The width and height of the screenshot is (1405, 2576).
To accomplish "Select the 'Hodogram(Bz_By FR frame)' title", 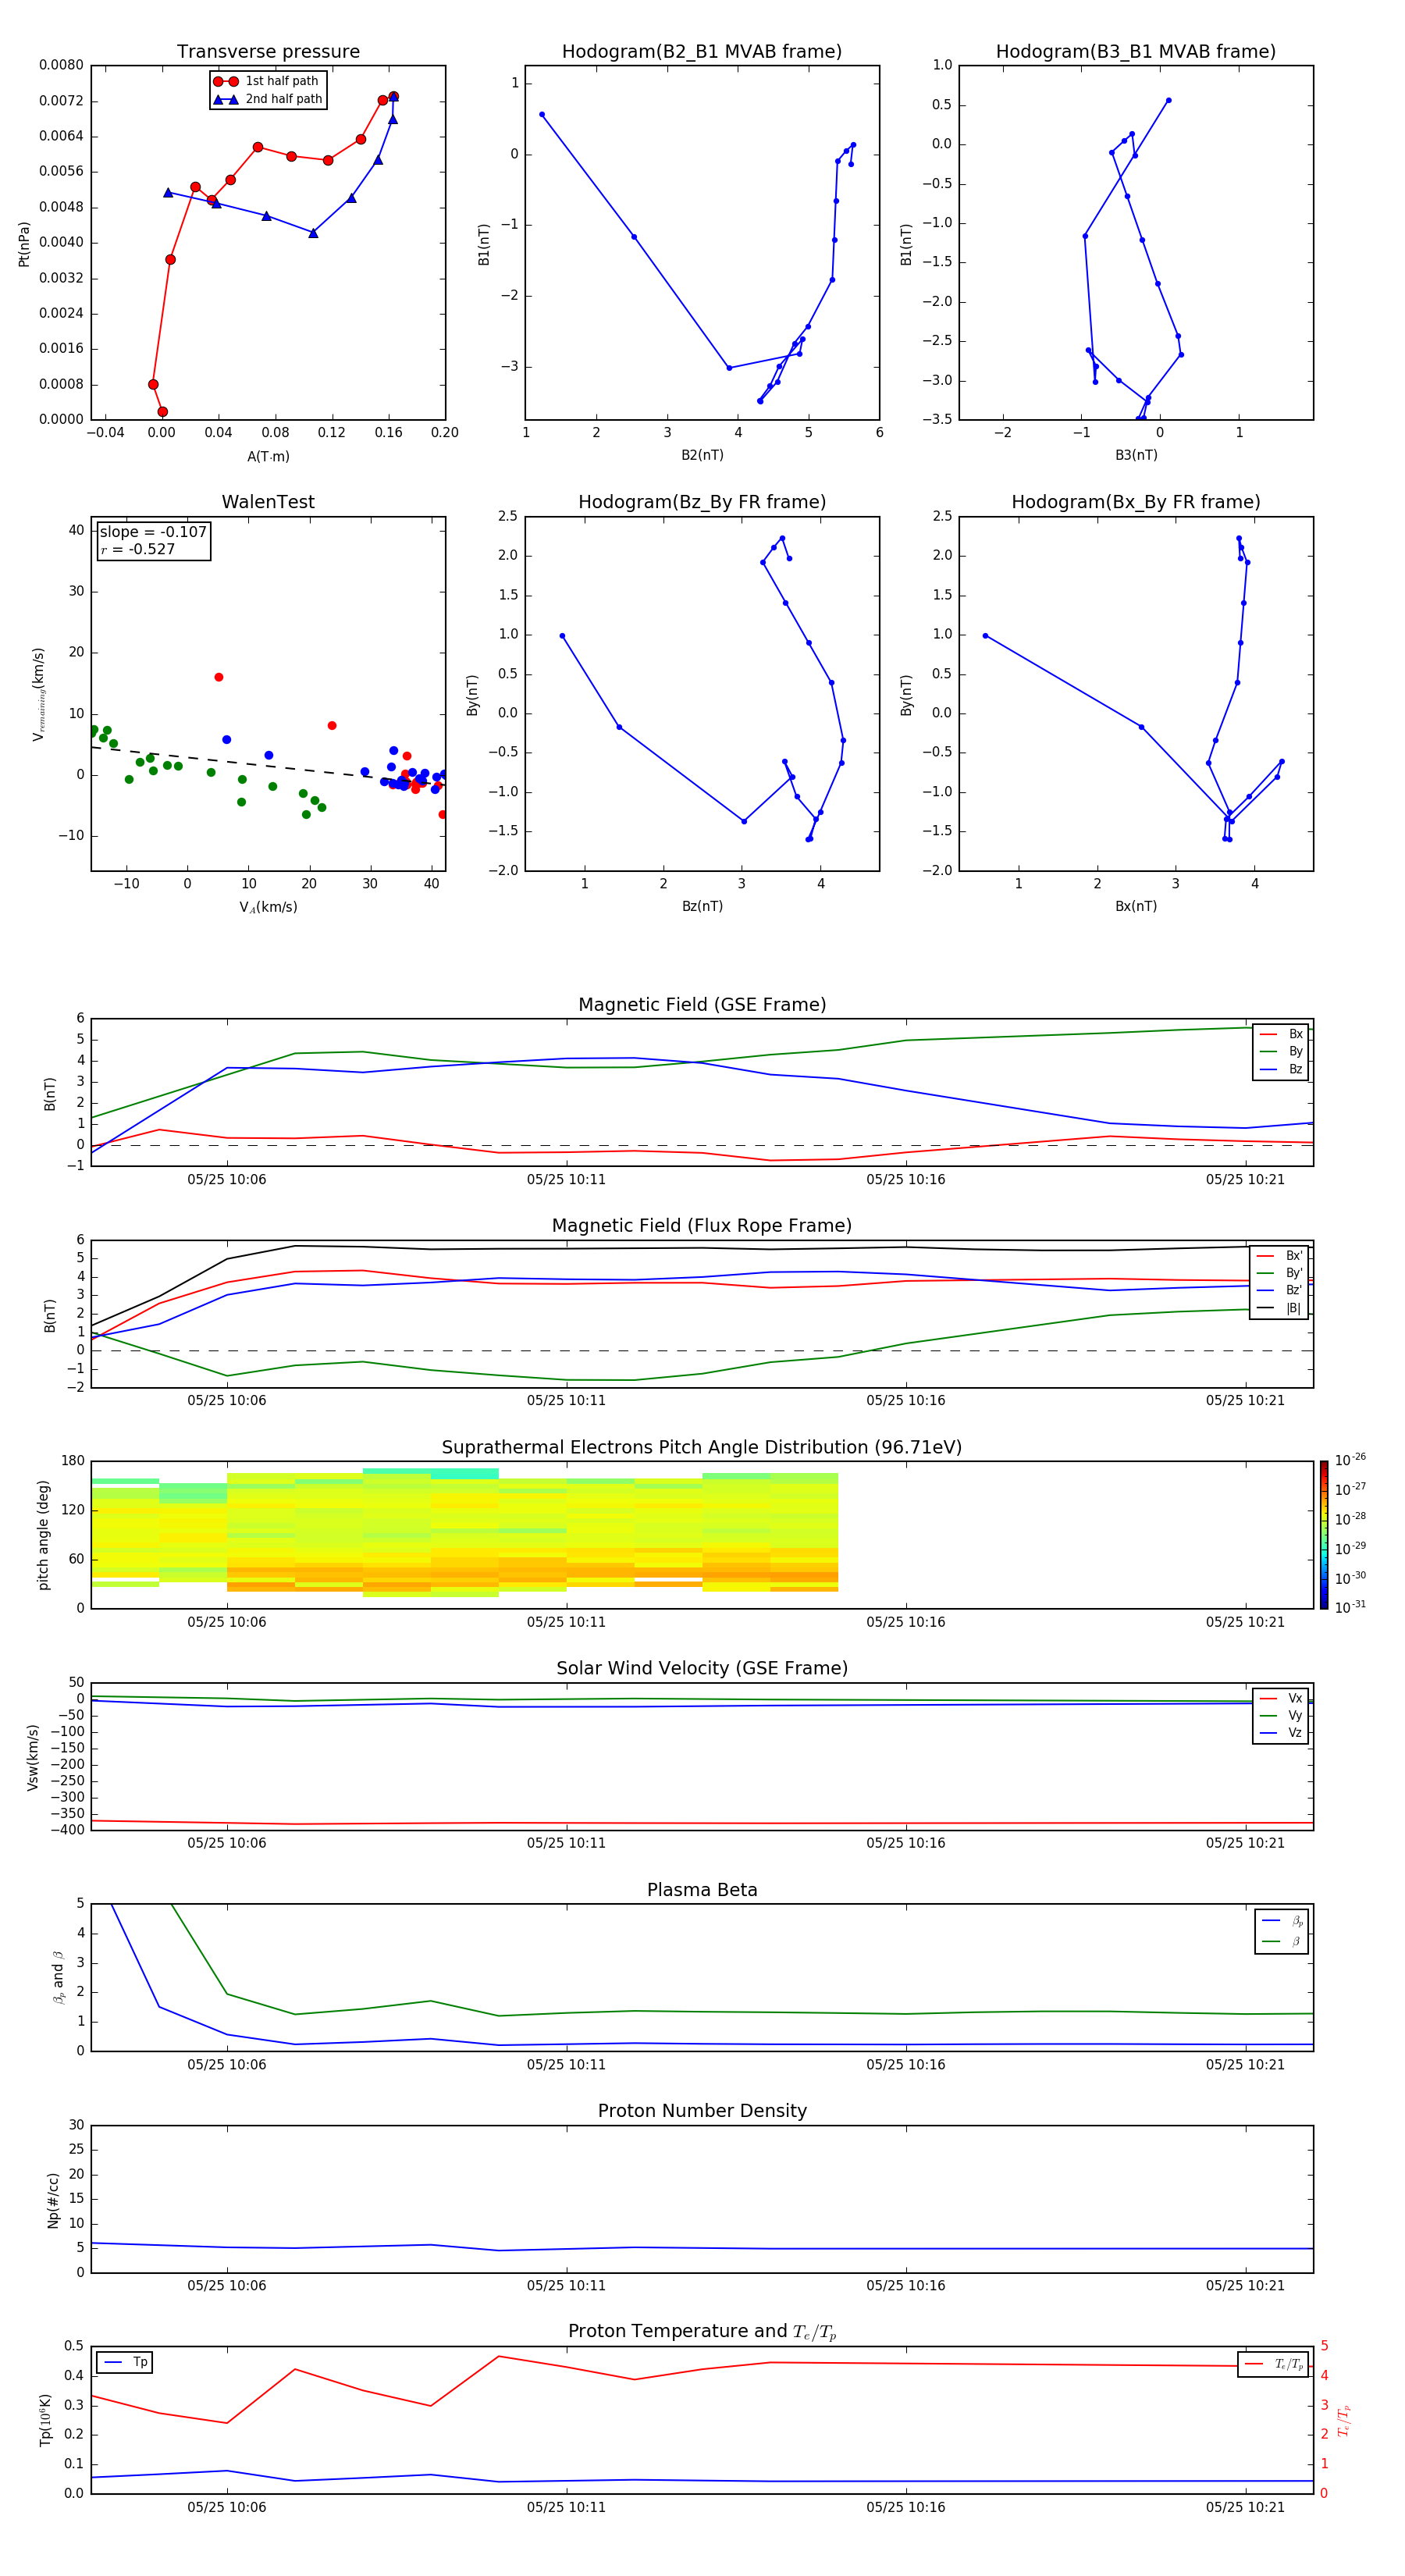I will [x=702, y=502].
